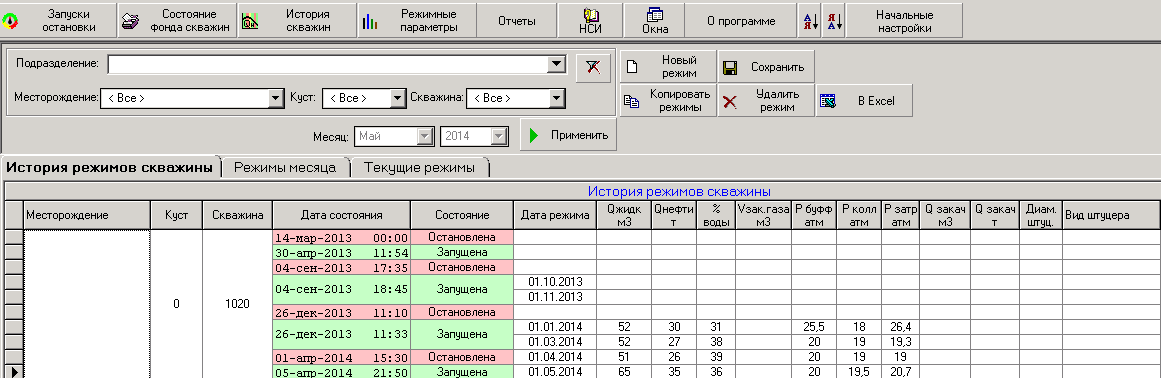Click Копировать режимы button
The image size is (1164, 383).
click(668, 101)
